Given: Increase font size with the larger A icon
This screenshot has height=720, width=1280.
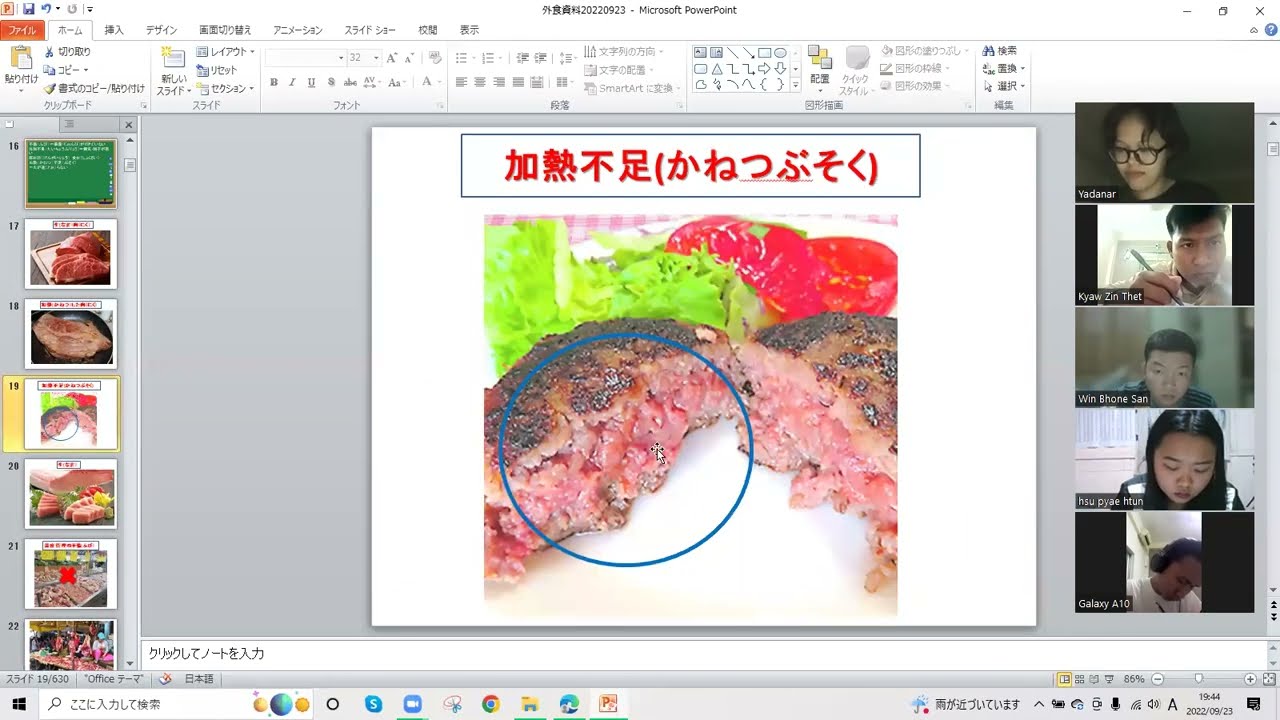Looking at the screenshot, I should tap(392, 58).
